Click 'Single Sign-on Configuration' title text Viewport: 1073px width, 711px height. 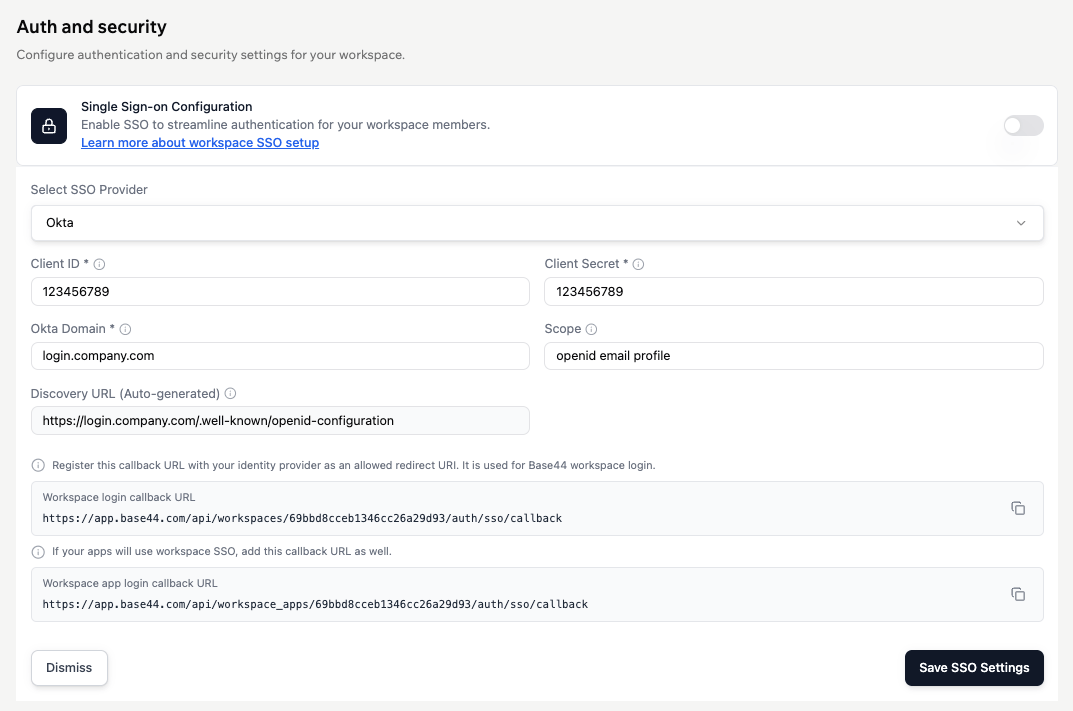click(166, 107)
